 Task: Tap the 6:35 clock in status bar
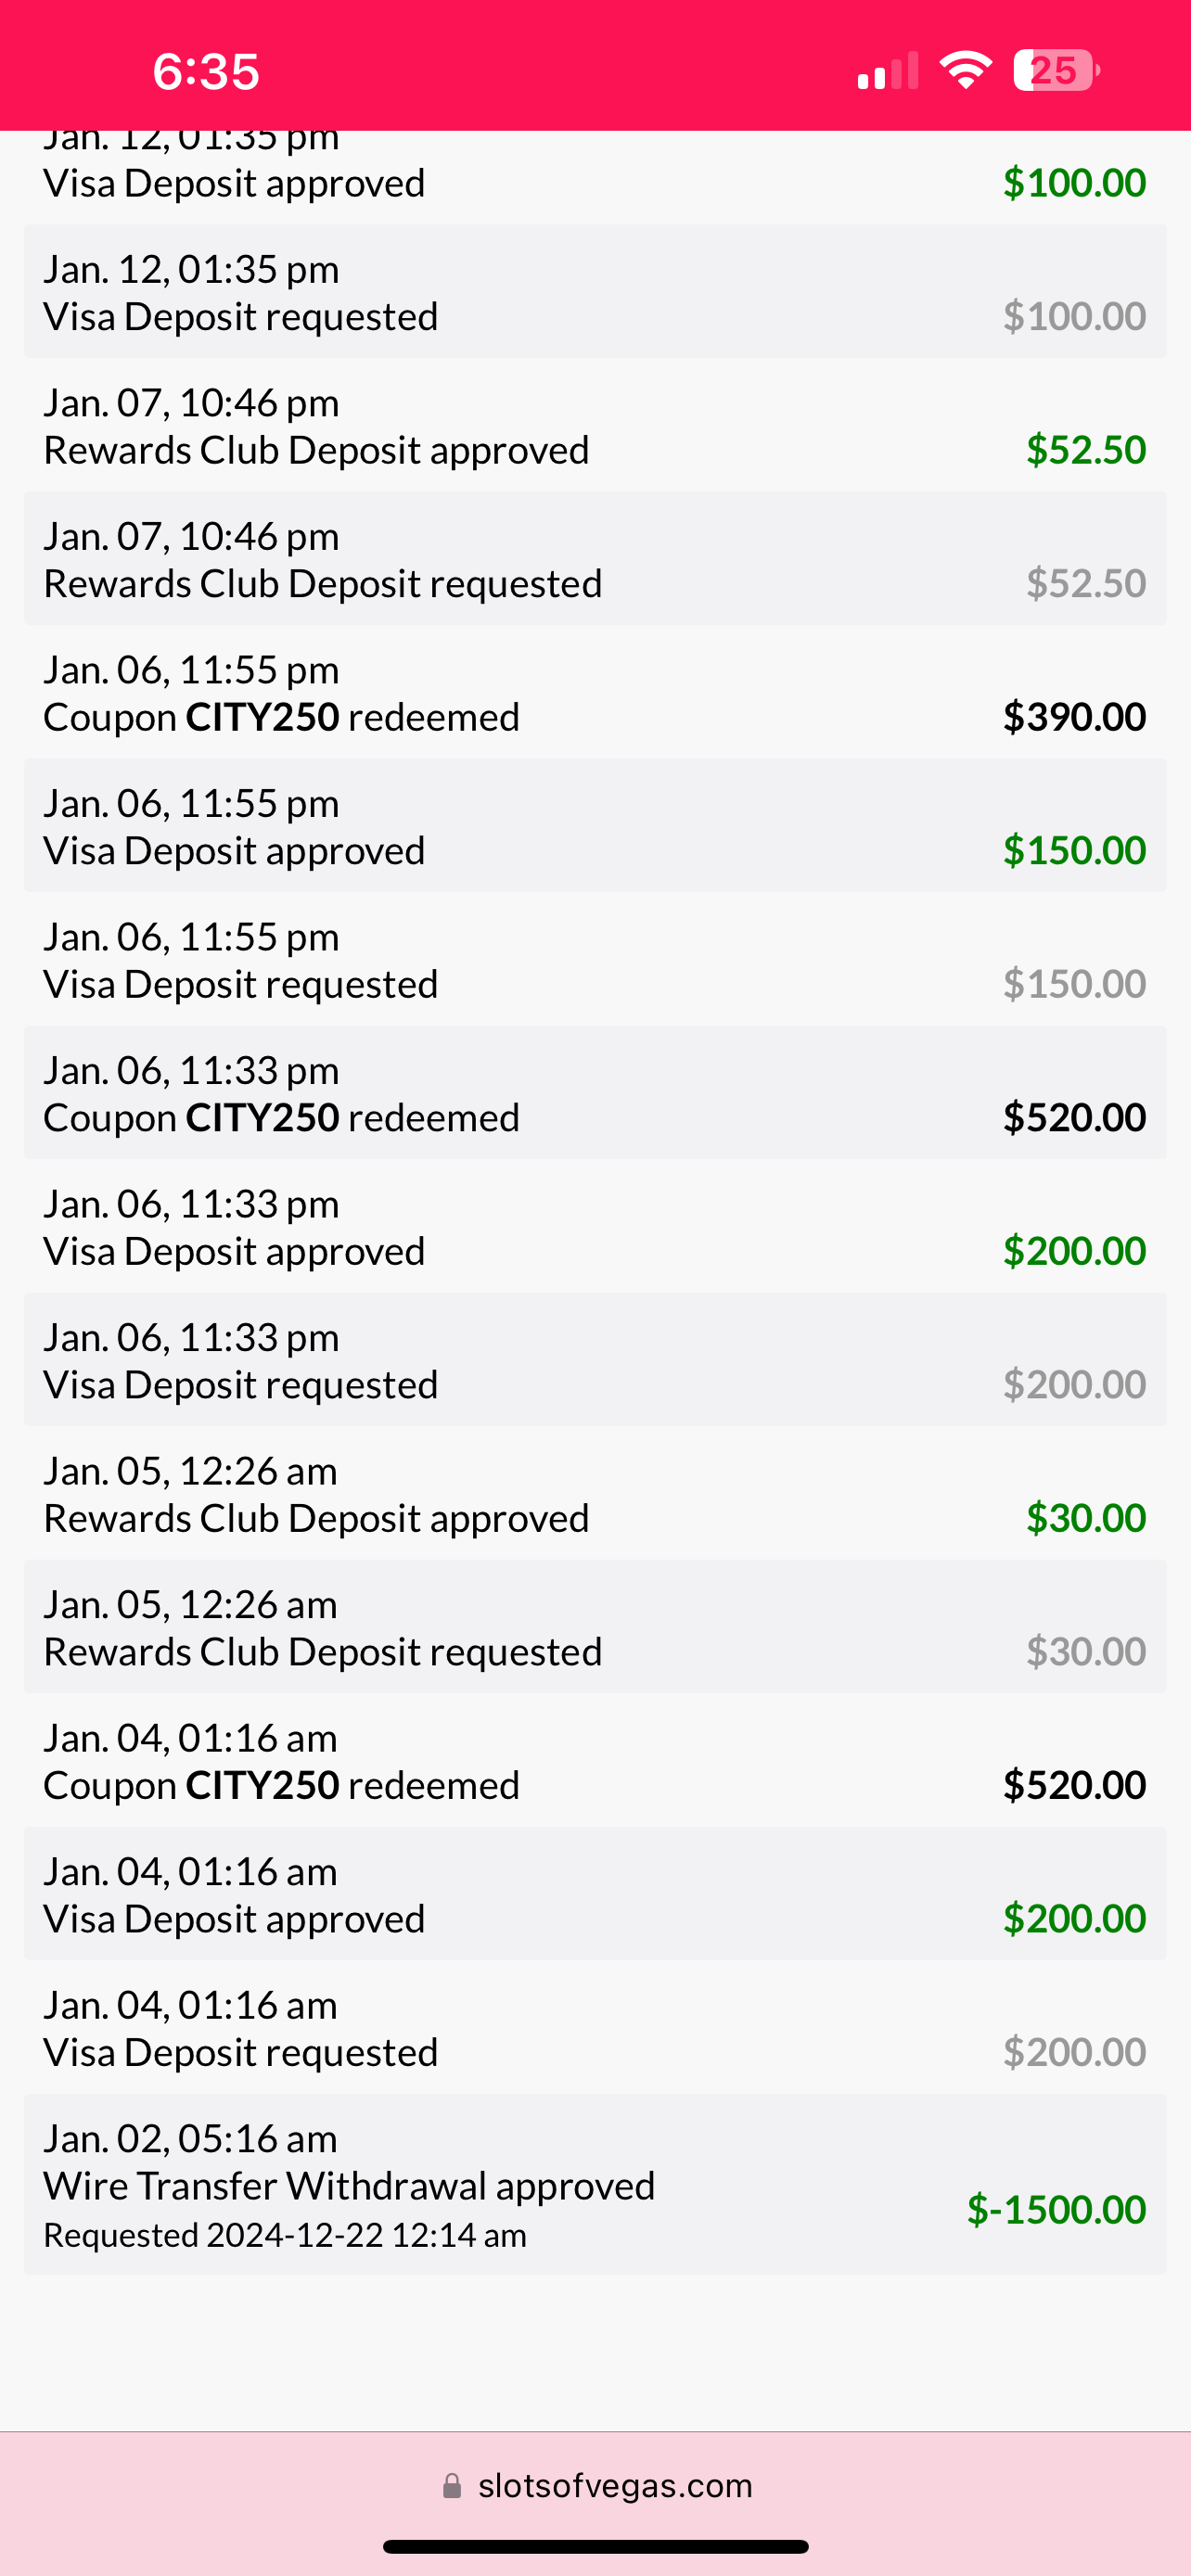pos(206,72)
